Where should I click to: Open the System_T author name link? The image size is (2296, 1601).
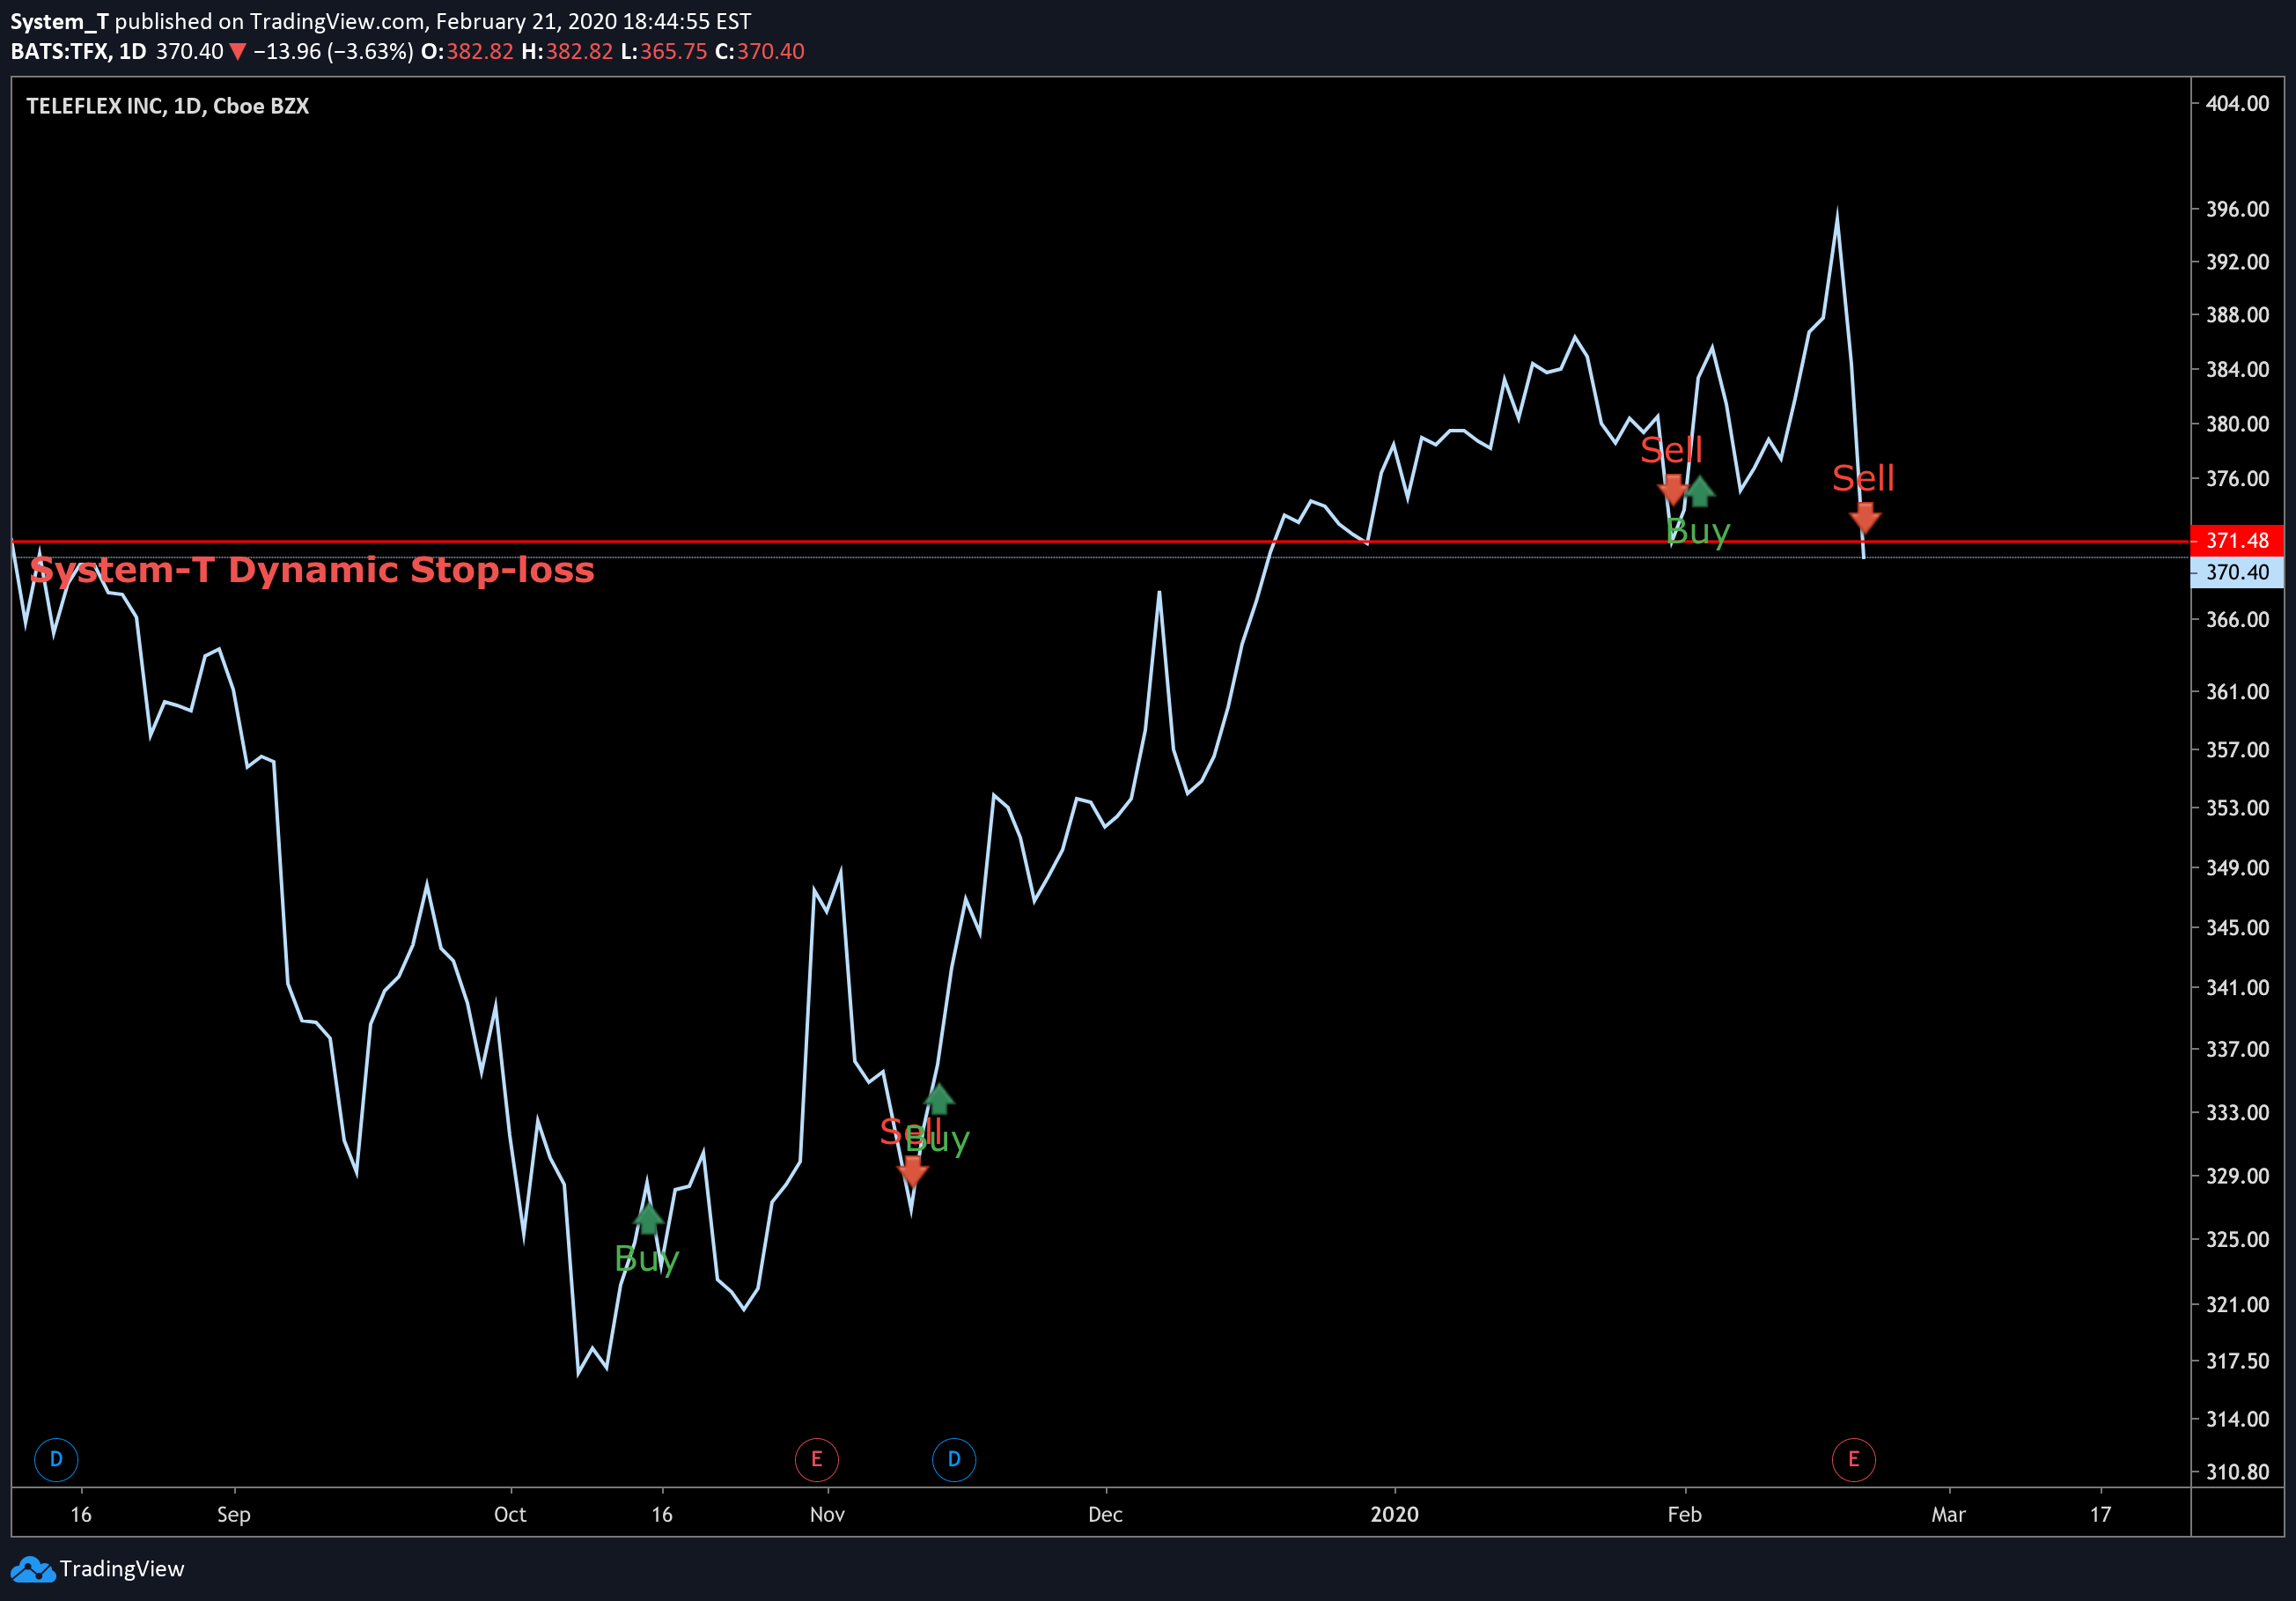point(59,21)
